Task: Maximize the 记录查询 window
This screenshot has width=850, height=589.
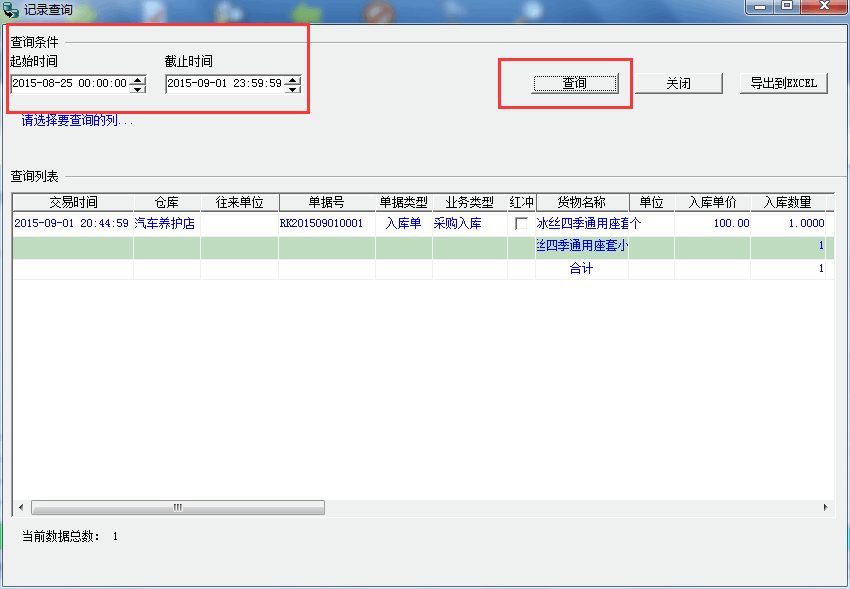Action: tap(787, 6)
